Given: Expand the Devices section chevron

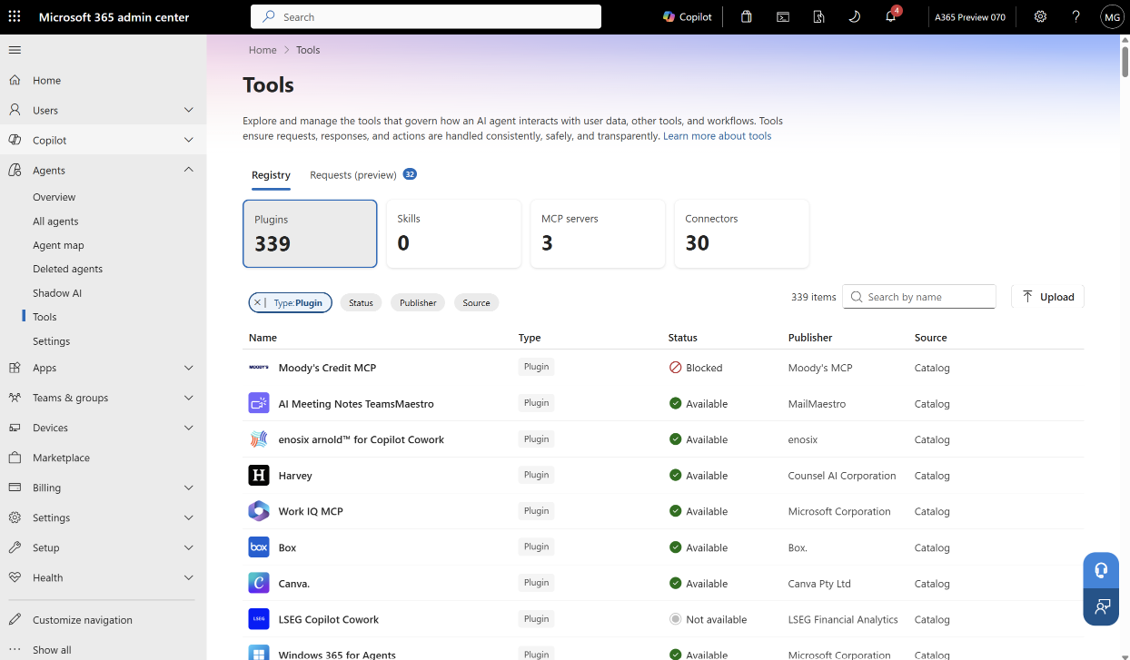Looking at the screenshot, I should coord(189,428).
